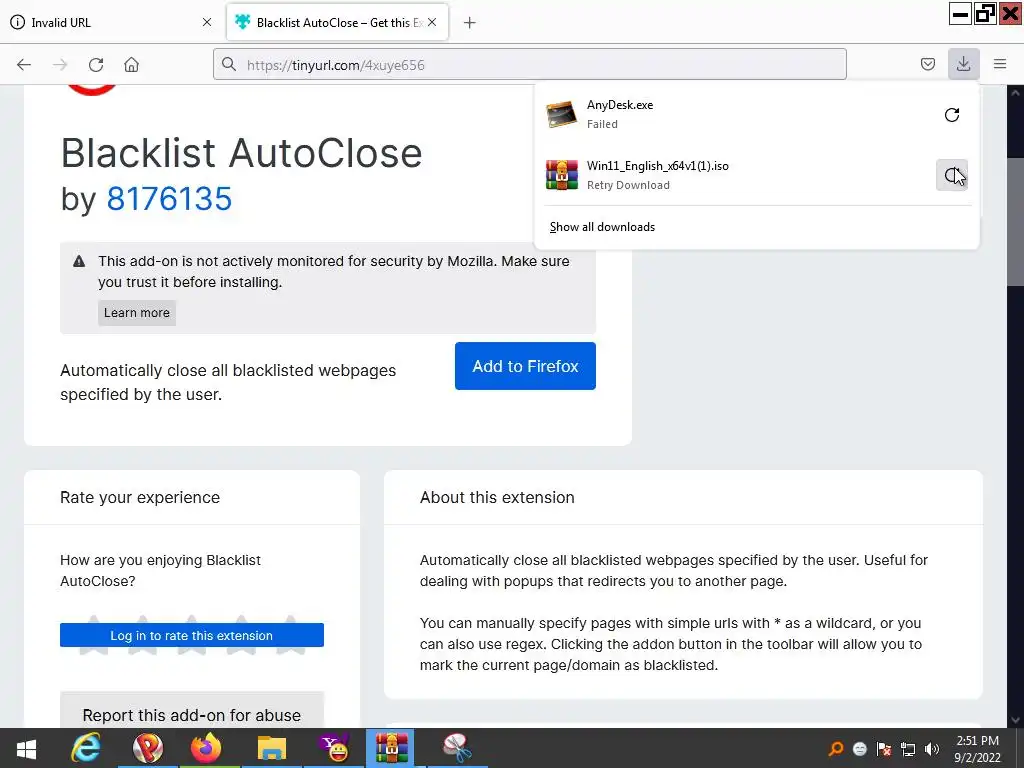
Task: Open Action Center flag tray icon
Action: pos(884,749)
